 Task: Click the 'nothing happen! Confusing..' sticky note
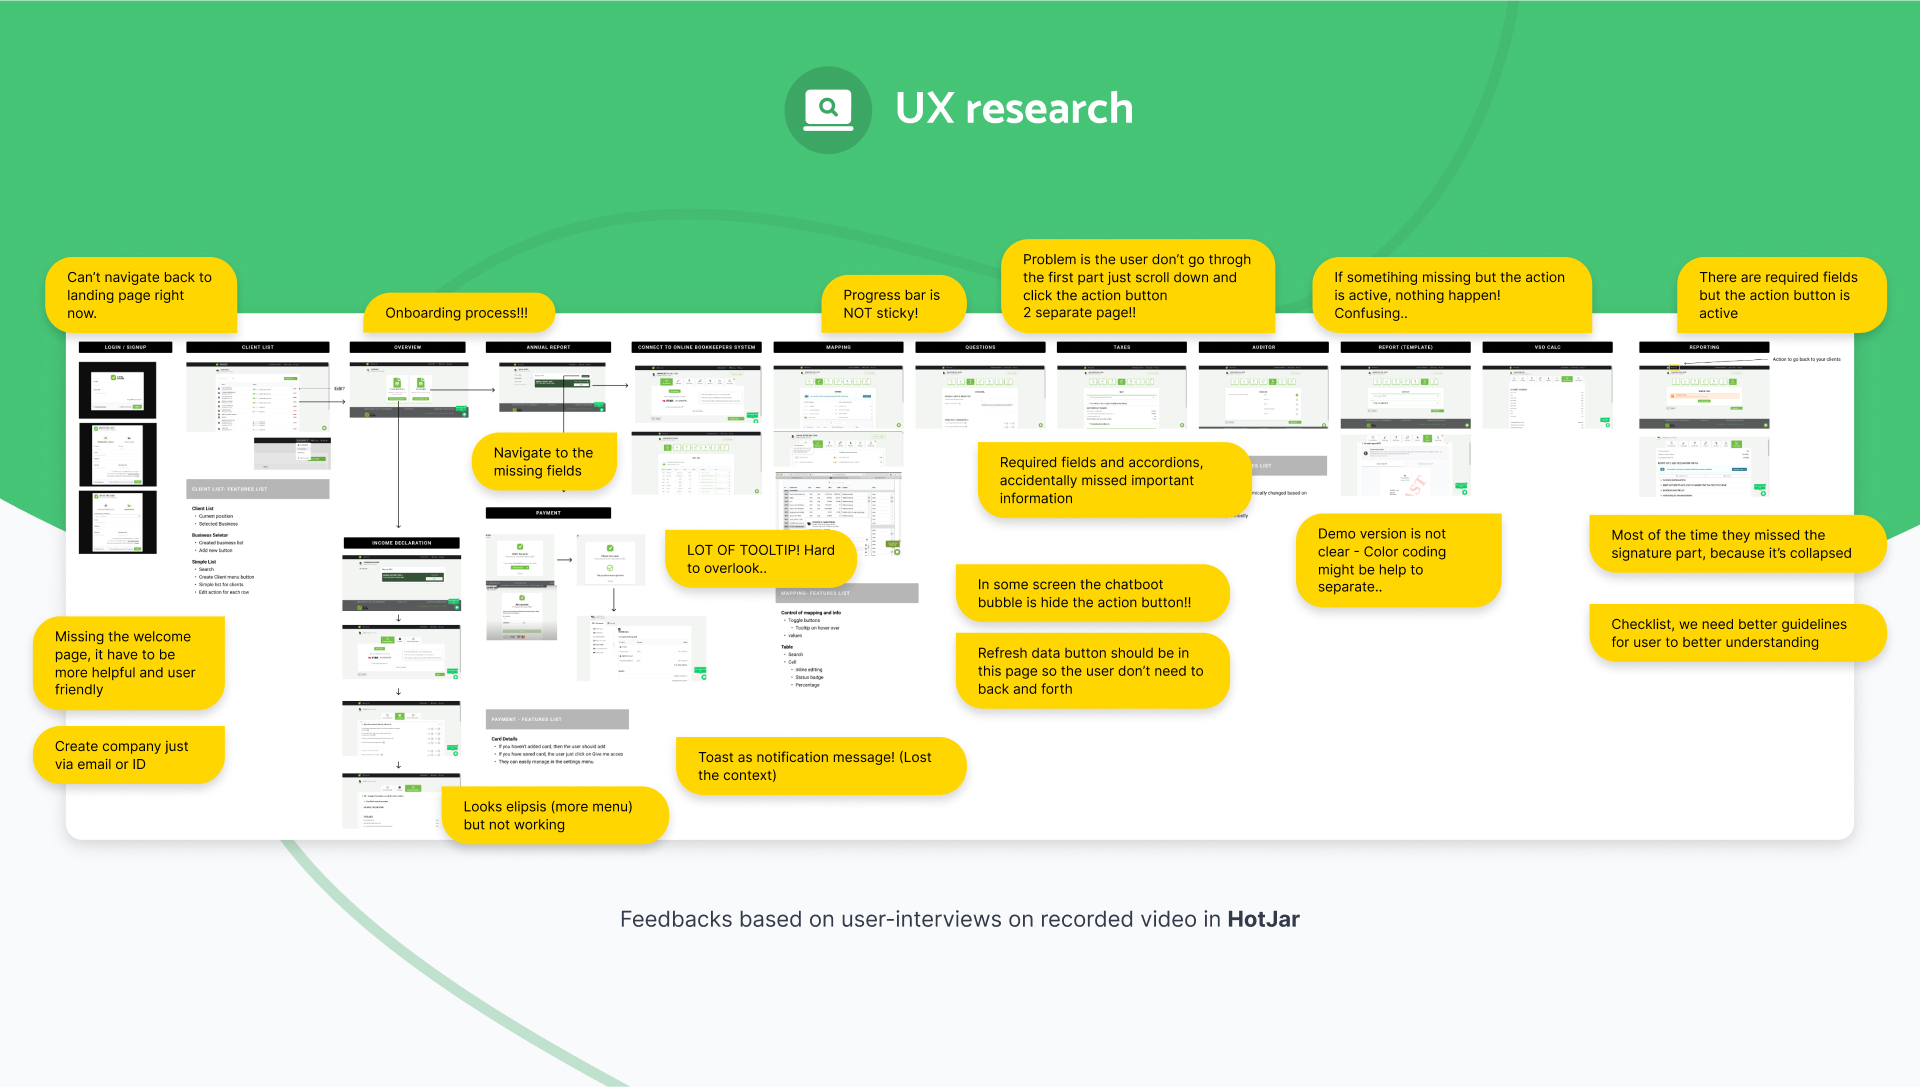point(1451,295)
